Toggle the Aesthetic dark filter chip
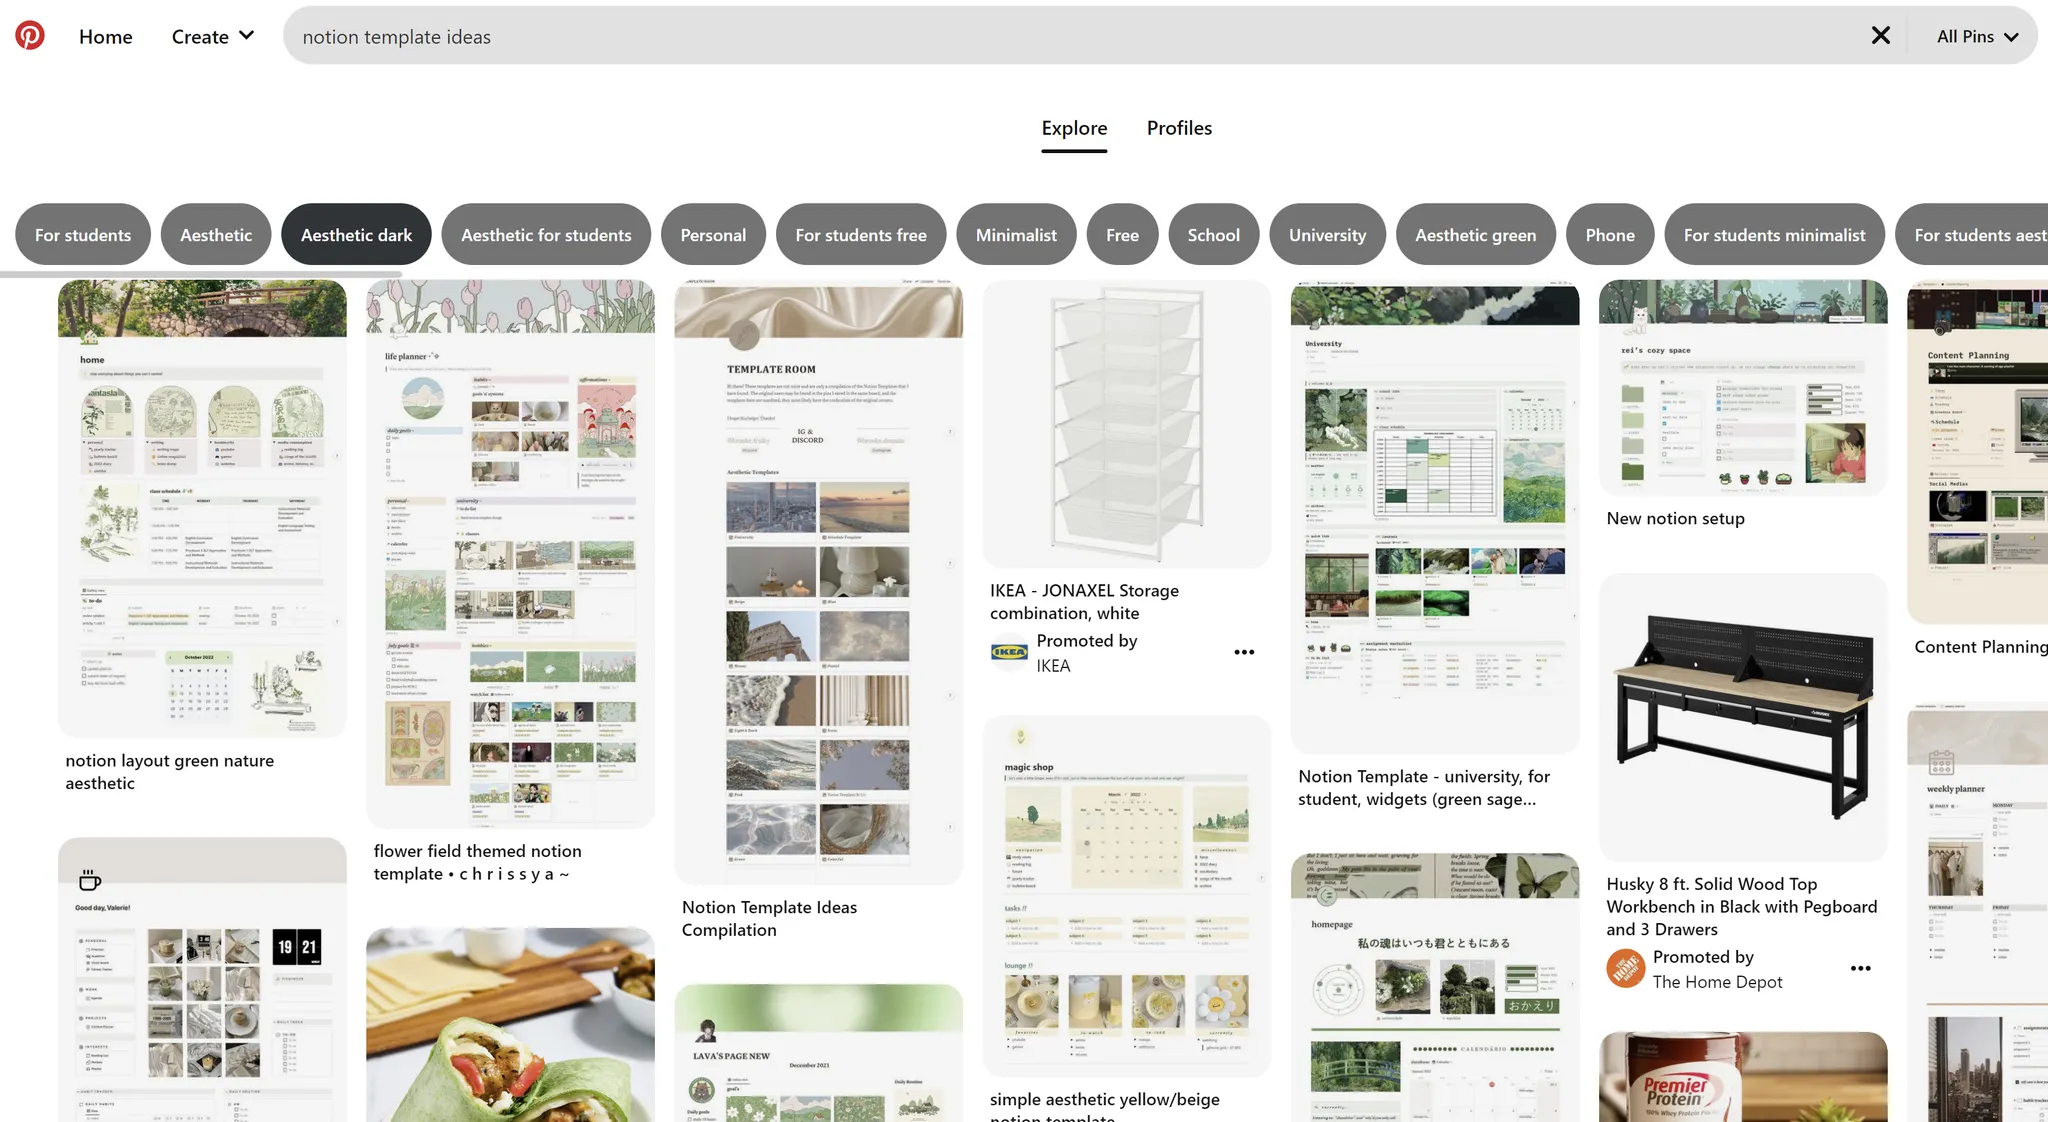This screenshot has width=2048, height=1122. pos(356,235)
